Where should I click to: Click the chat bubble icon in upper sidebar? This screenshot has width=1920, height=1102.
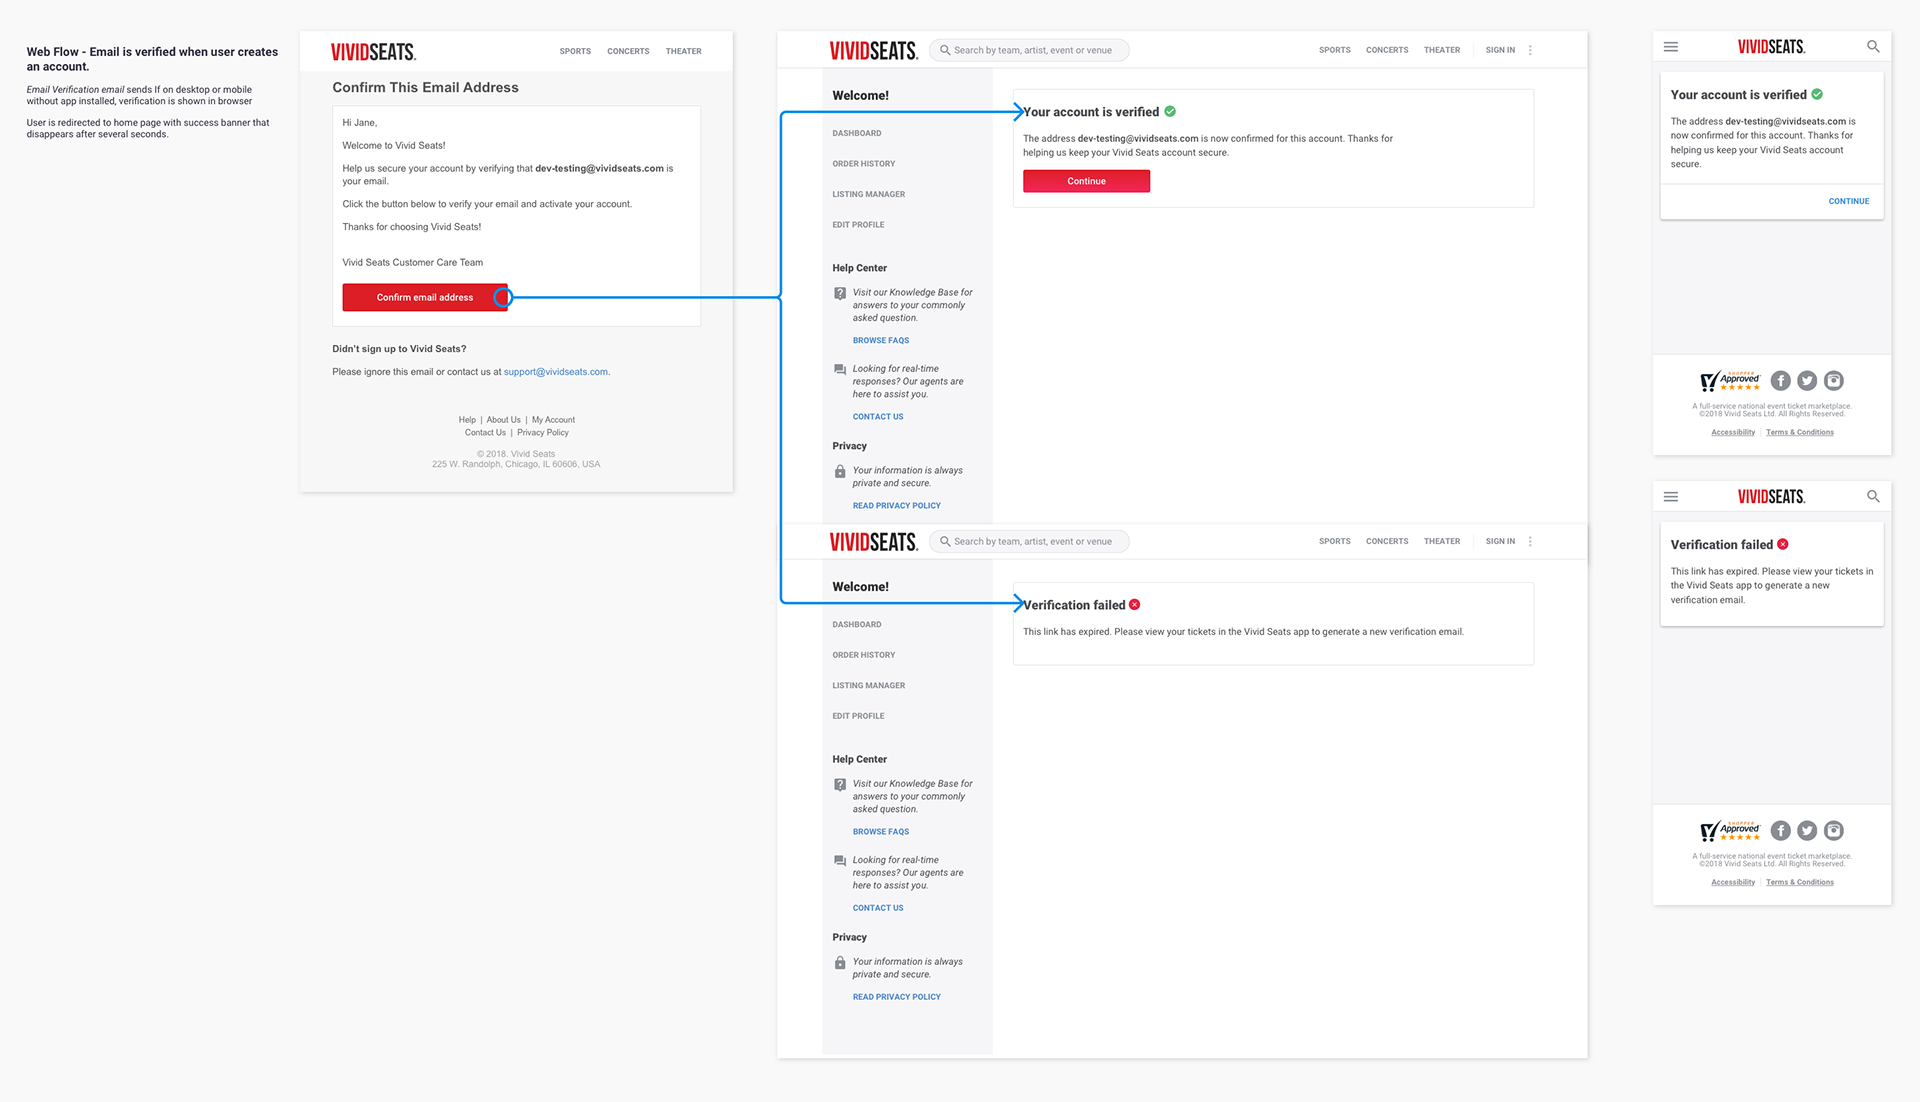coord(840,370)
